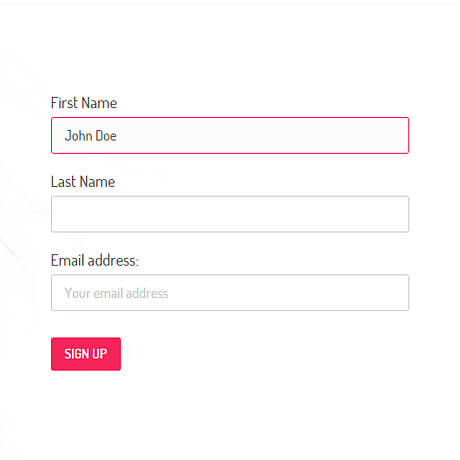Click the word 'address' in placeholder
Image resolution: width=460 pixels, height=460 pixels.
147,293
